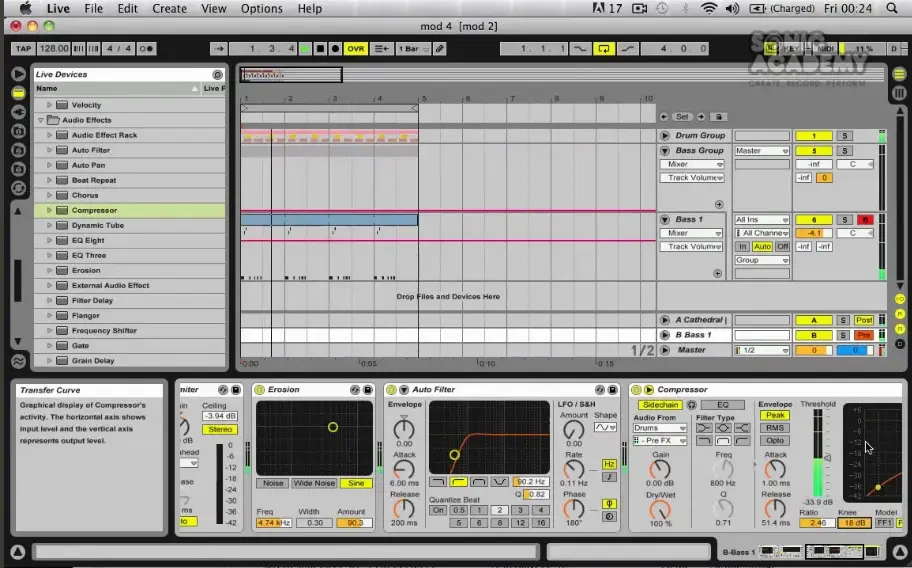Open the View menu

click(x=213, y=8)
